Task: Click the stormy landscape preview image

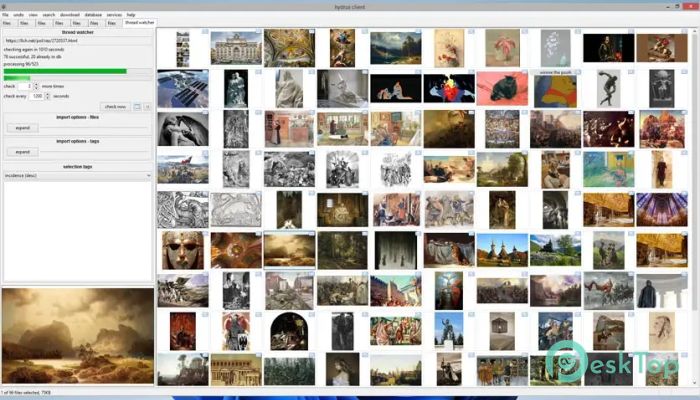Action: click(78, 336)
